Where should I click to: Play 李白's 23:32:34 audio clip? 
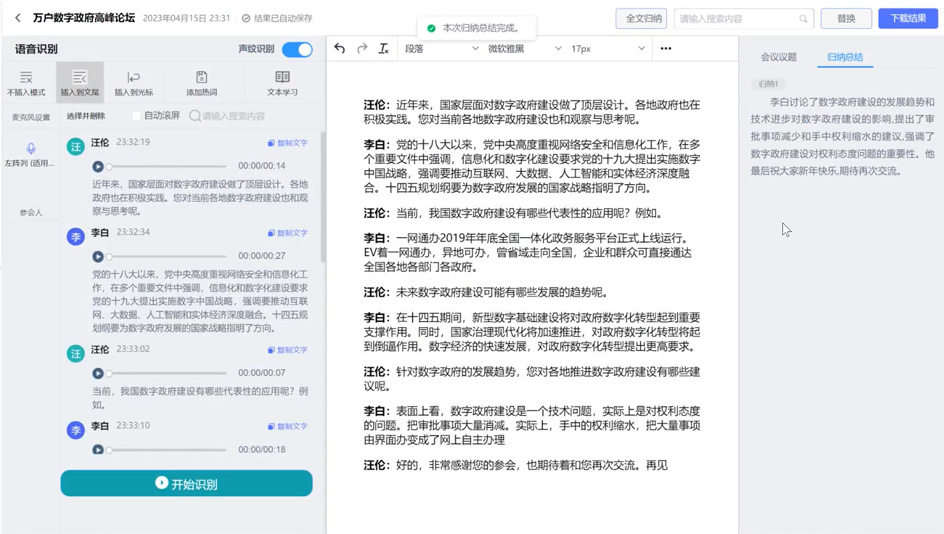pyautogui.click(x=98, y=256)
